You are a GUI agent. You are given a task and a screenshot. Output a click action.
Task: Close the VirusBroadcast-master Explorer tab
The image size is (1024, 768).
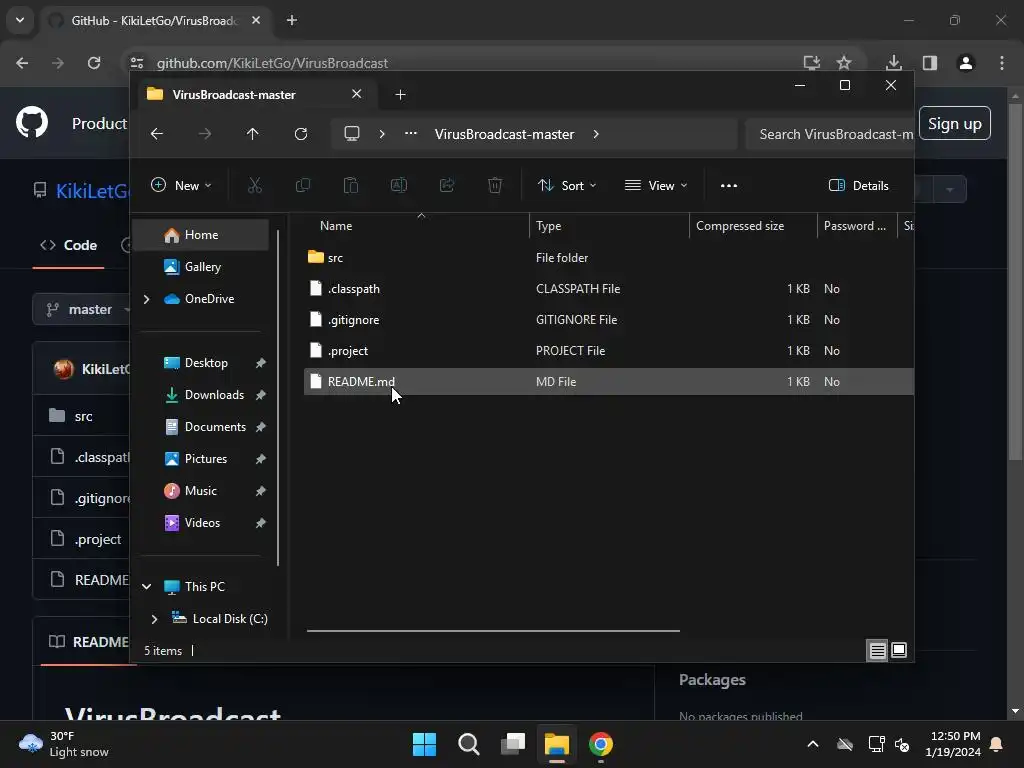click(357, 94)
